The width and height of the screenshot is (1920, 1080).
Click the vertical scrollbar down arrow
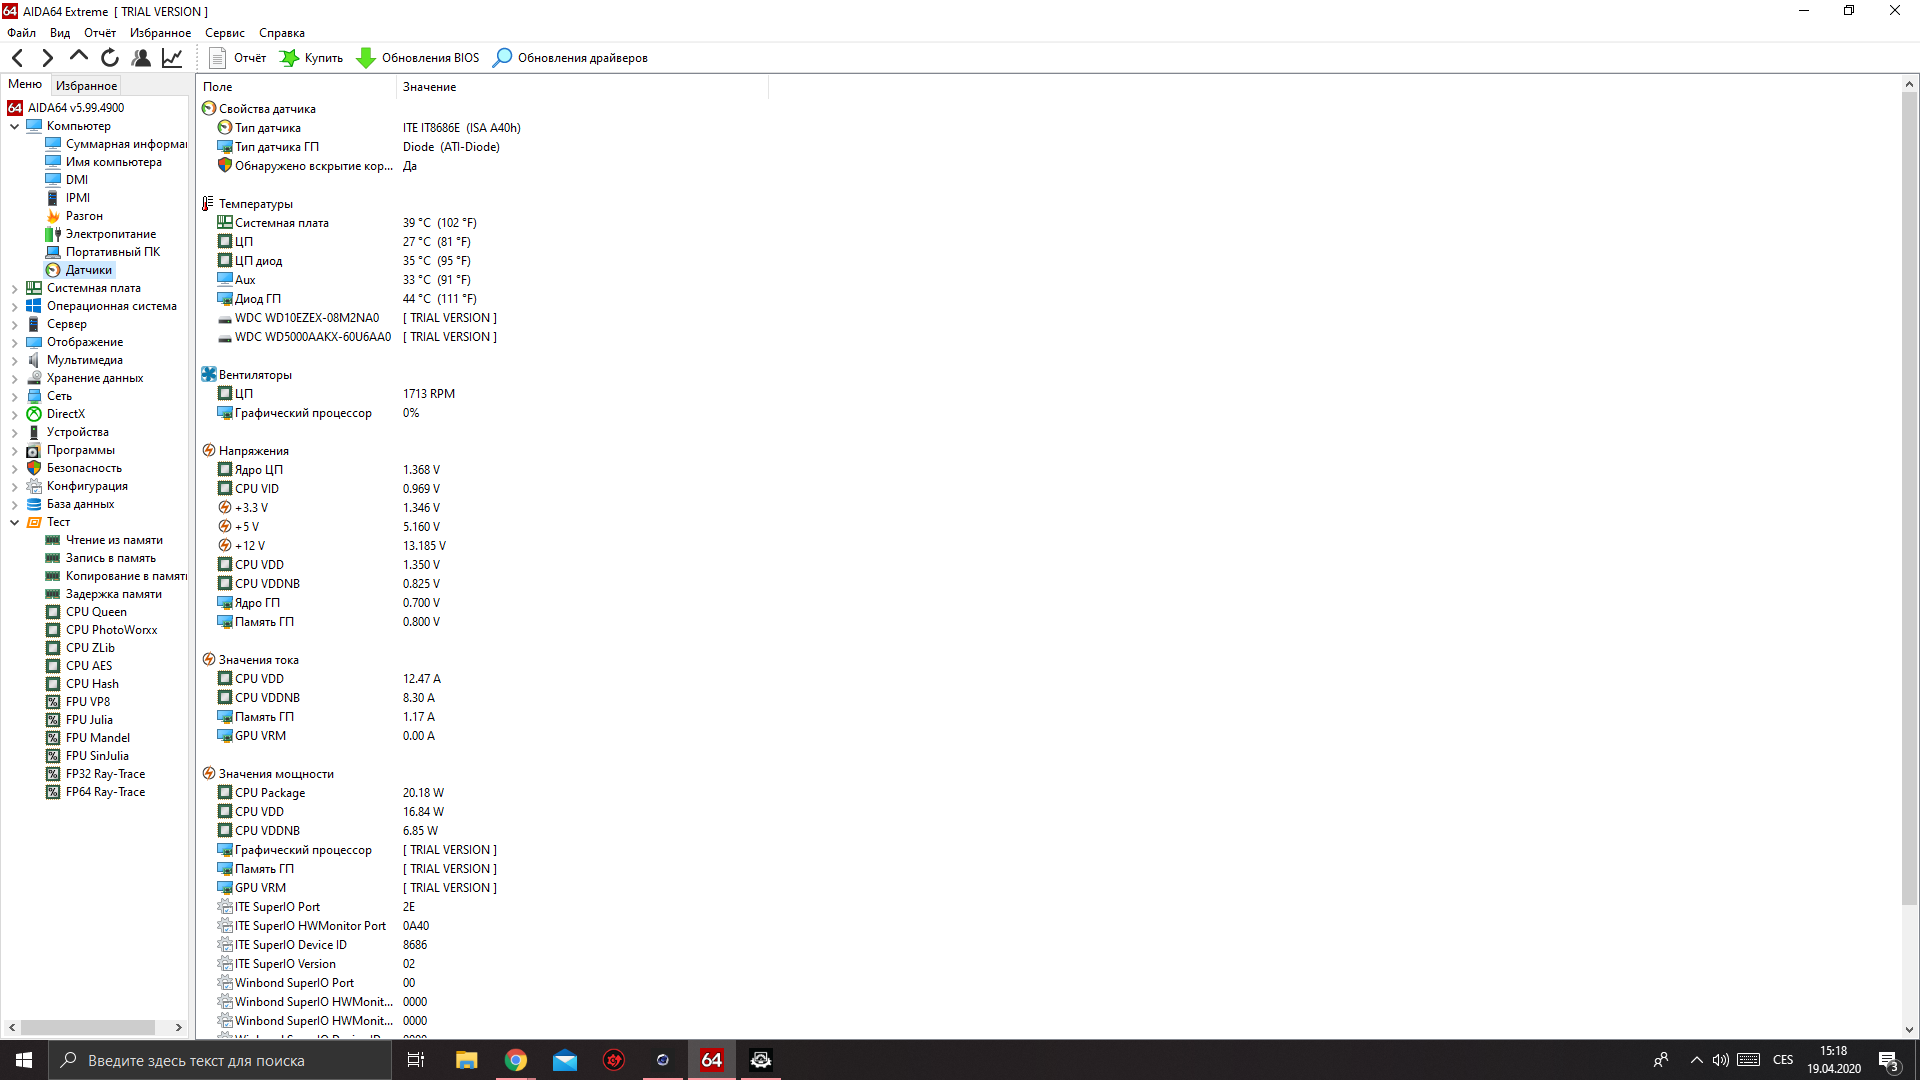(1909, 1029)
